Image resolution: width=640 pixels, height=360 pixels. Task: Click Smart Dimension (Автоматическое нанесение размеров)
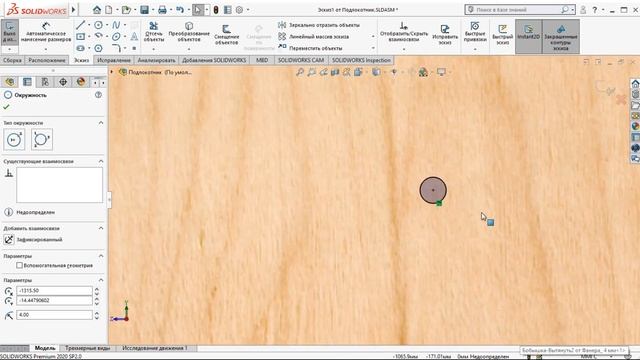pos(46,32)
